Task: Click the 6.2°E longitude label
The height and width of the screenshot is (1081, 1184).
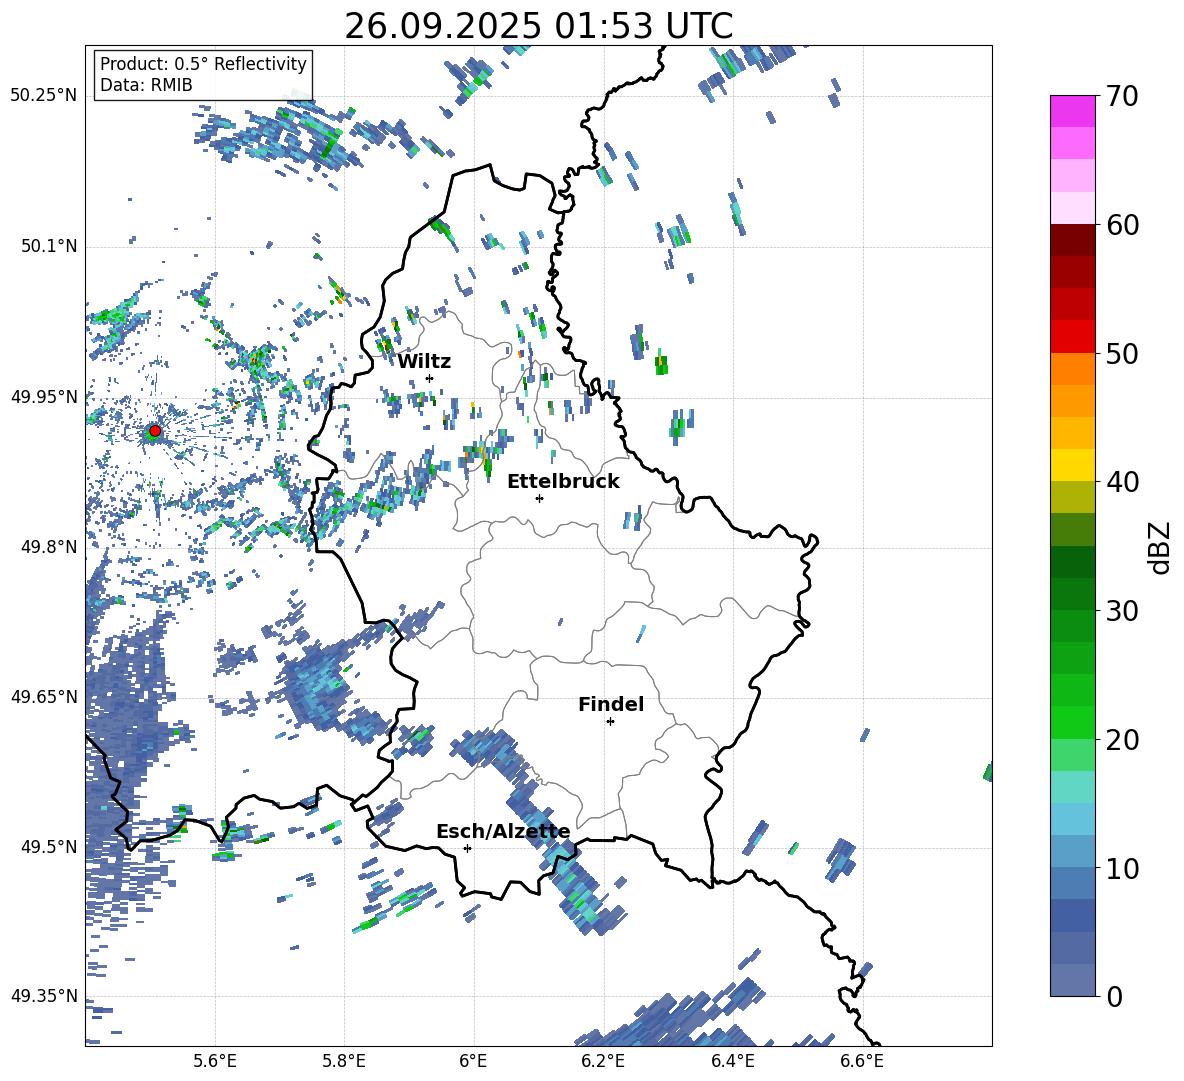Action: point(603,1062)
